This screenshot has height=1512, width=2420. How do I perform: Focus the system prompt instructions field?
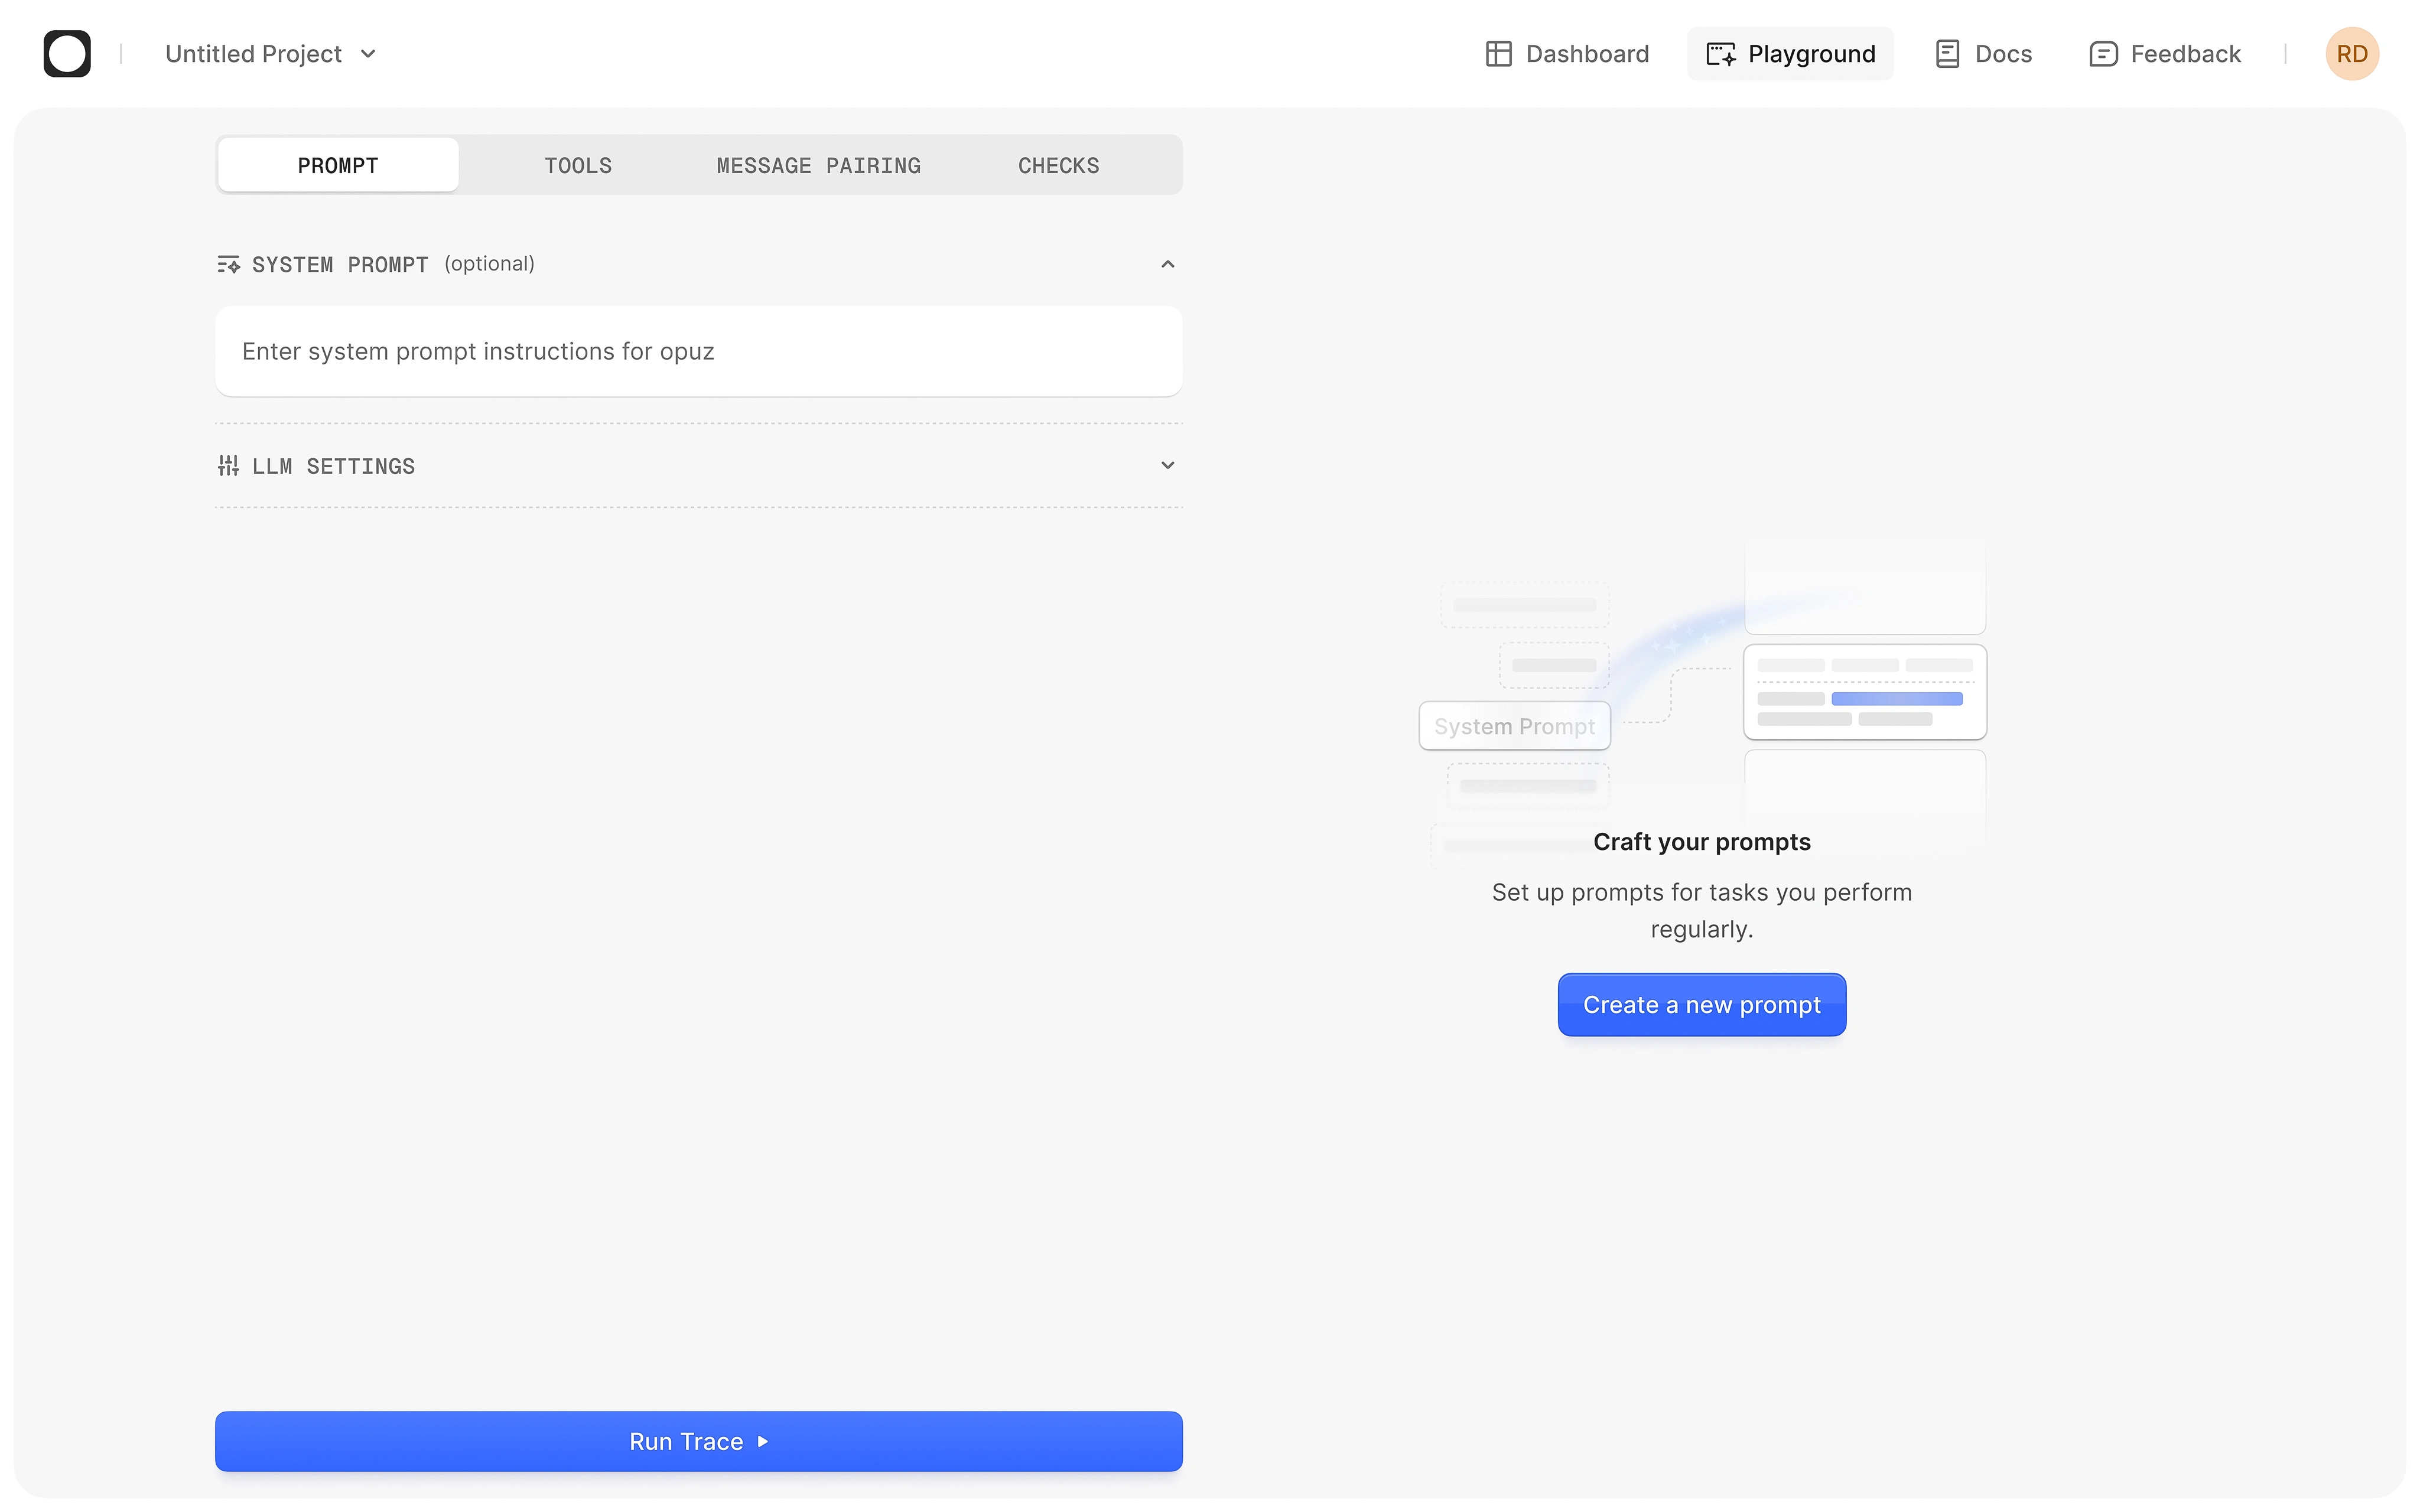(698, 352)
